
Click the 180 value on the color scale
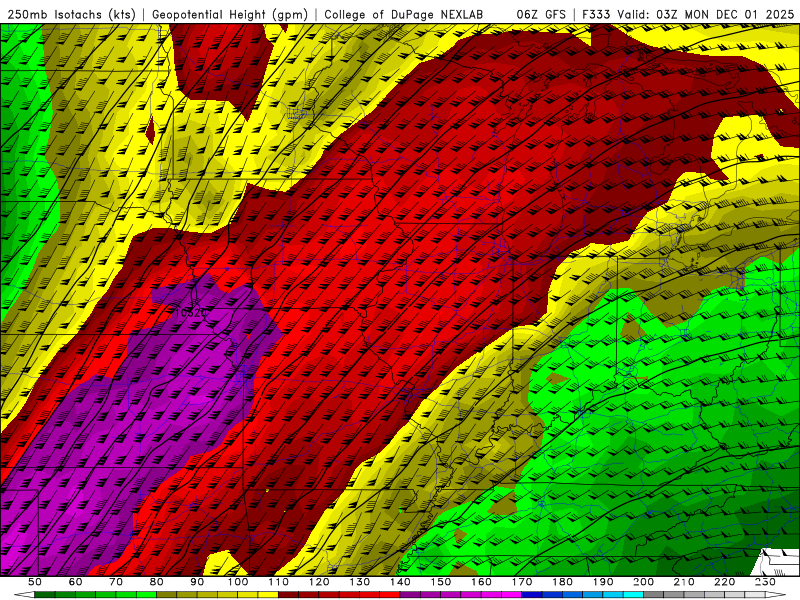pyautogui.click(x=563, y=582)
